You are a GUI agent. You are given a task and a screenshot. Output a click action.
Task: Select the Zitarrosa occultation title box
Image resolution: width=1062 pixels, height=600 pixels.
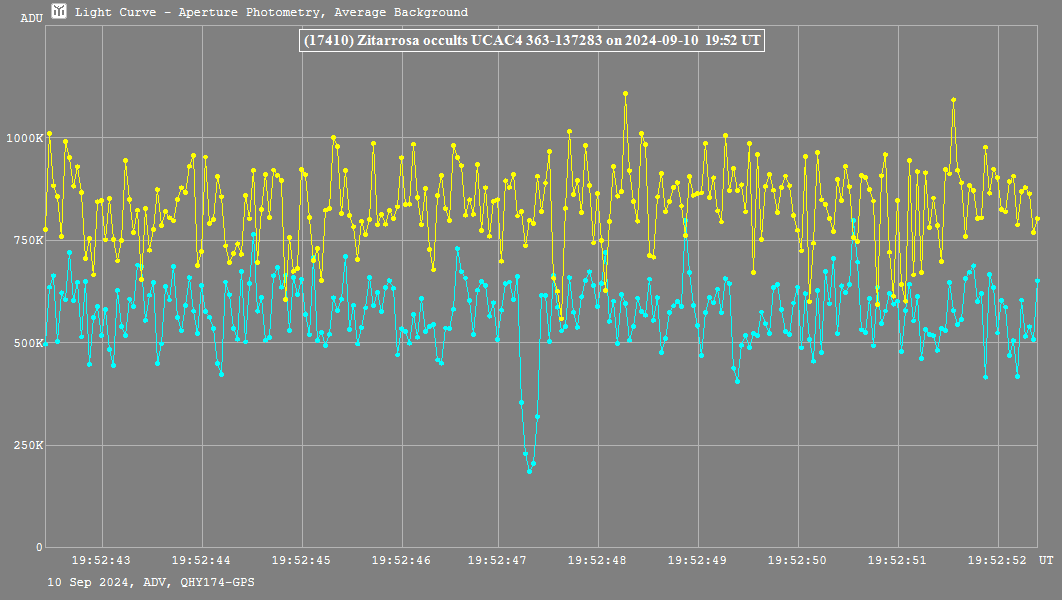[x=532, y=40]
